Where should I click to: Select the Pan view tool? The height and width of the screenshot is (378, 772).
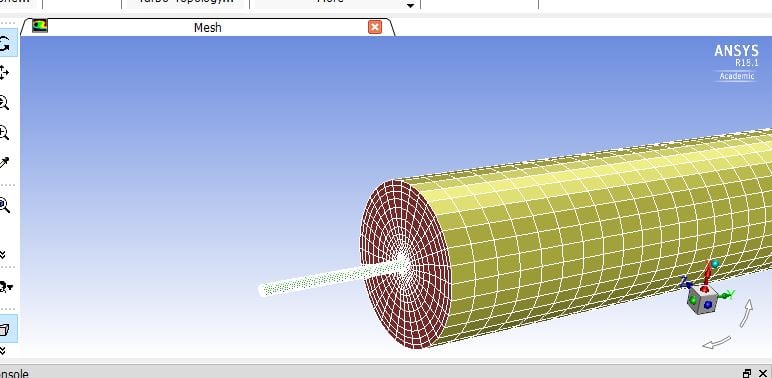[4, 73]
